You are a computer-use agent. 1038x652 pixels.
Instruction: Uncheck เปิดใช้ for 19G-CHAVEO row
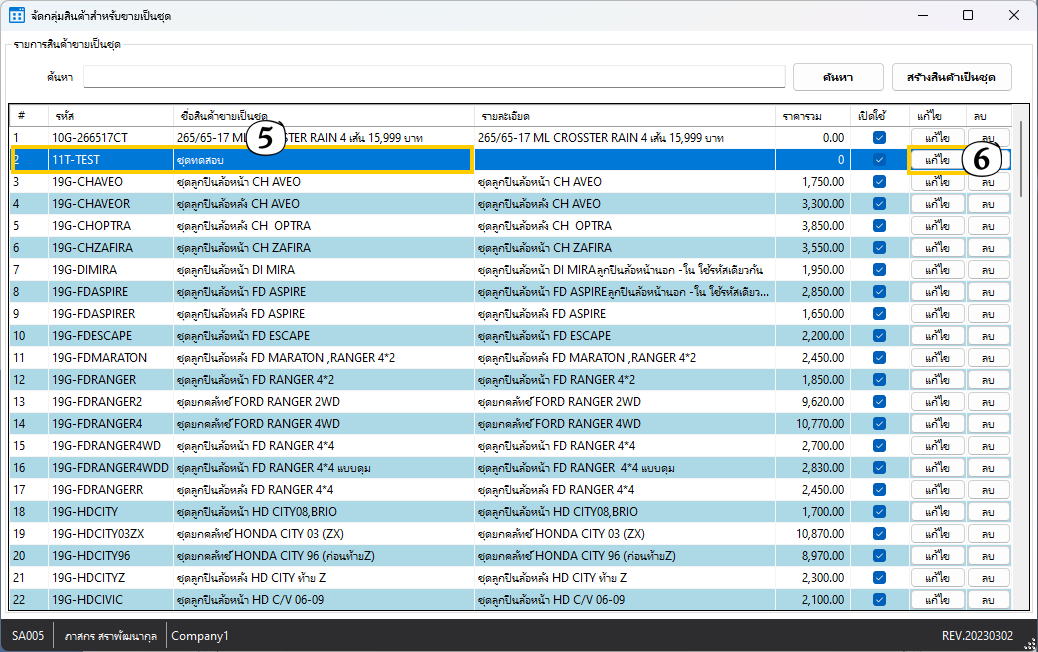click(x=879, y=182)
